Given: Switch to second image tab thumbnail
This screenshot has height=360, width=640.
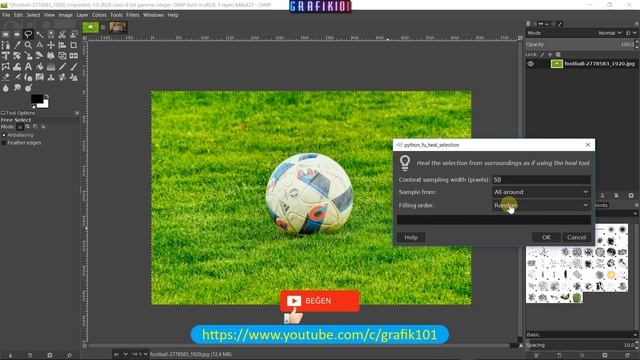Looking at the screenshot, I should pos(118,27).
